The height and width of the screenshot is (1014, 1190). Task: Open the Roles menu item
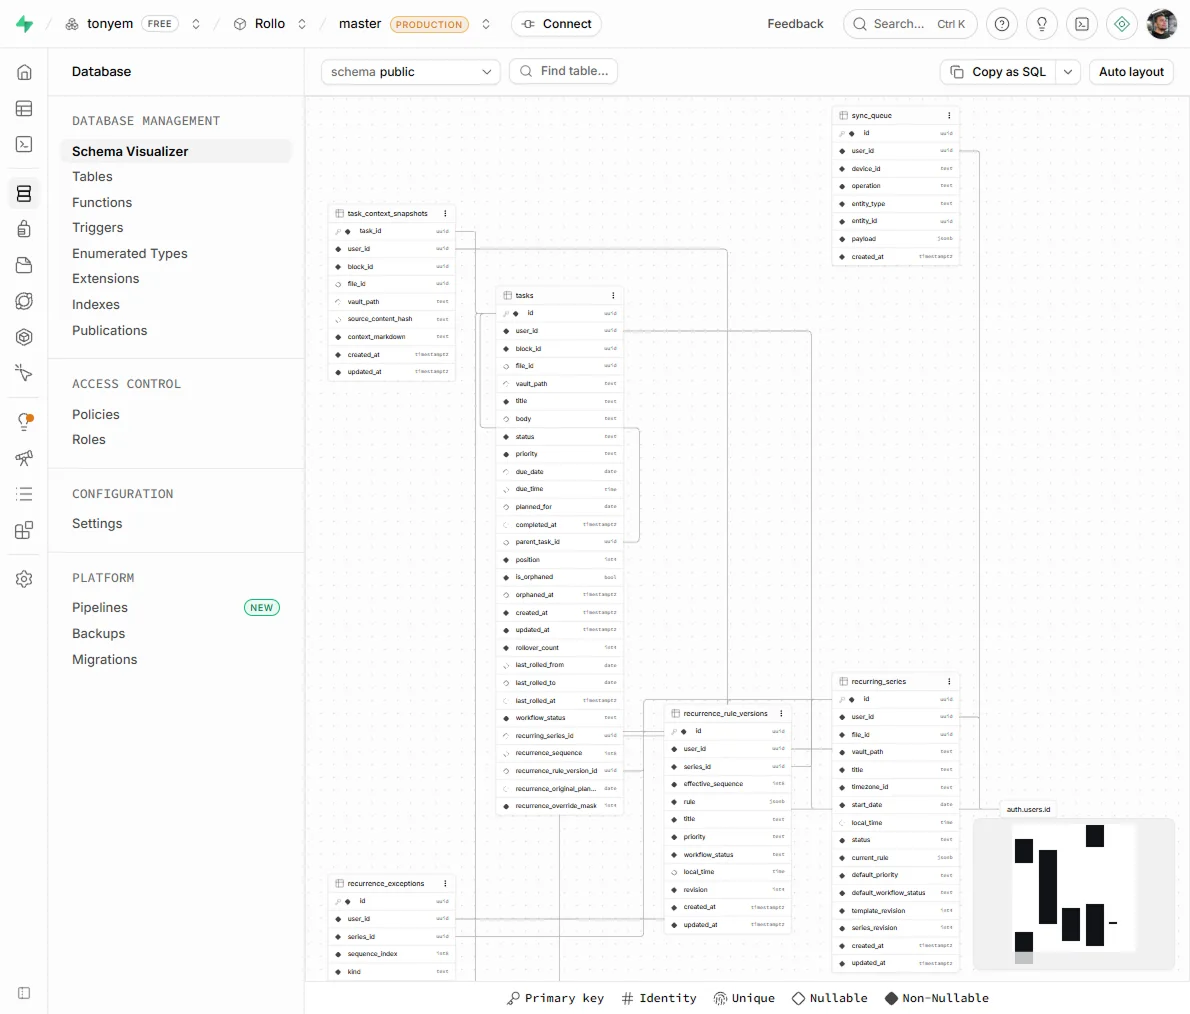click(89, 439)
